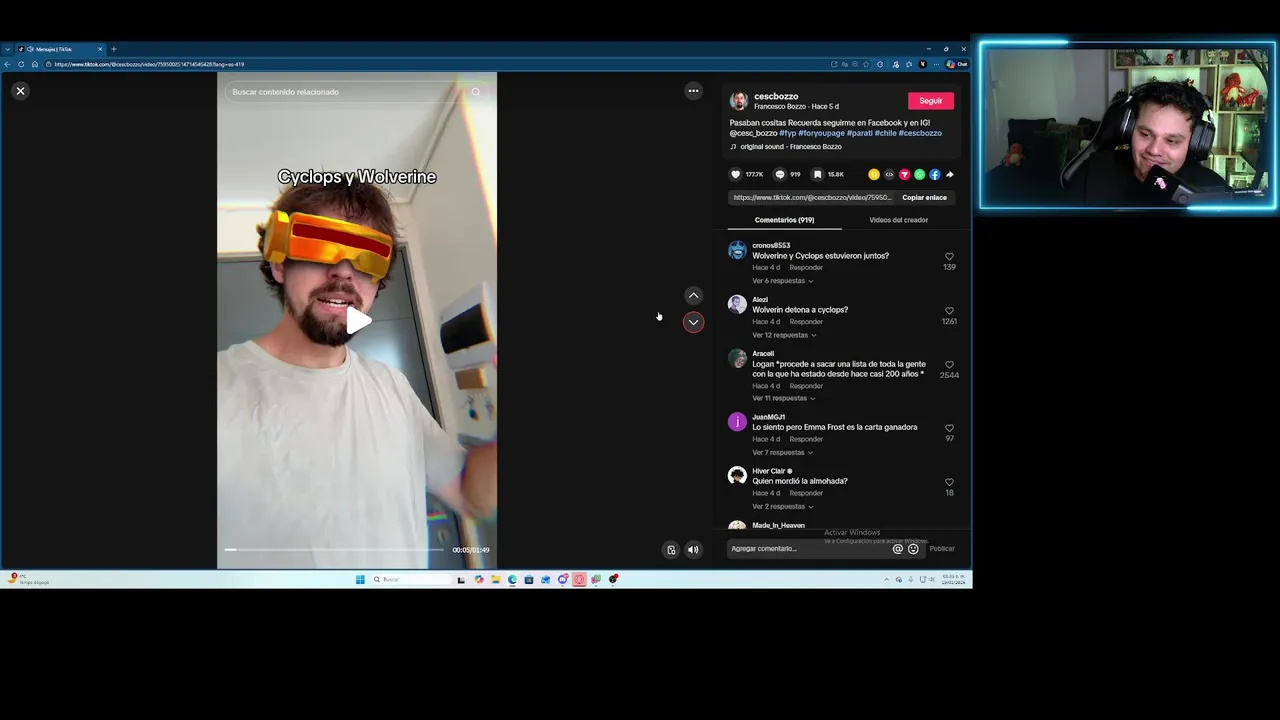Image resolution: width=1280 pixels, height=720 pixels.
Task: Like Hiver Clair's comment heart
Action: (949, 482)
